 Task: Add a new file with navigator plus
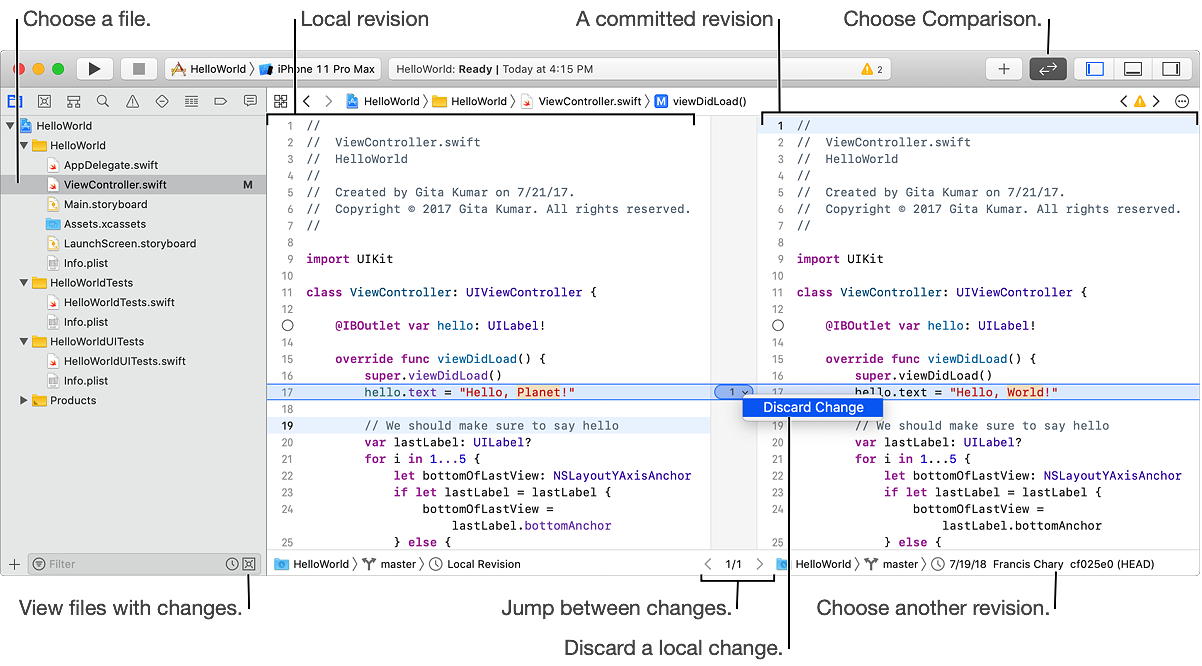click(x=14, y=564)
